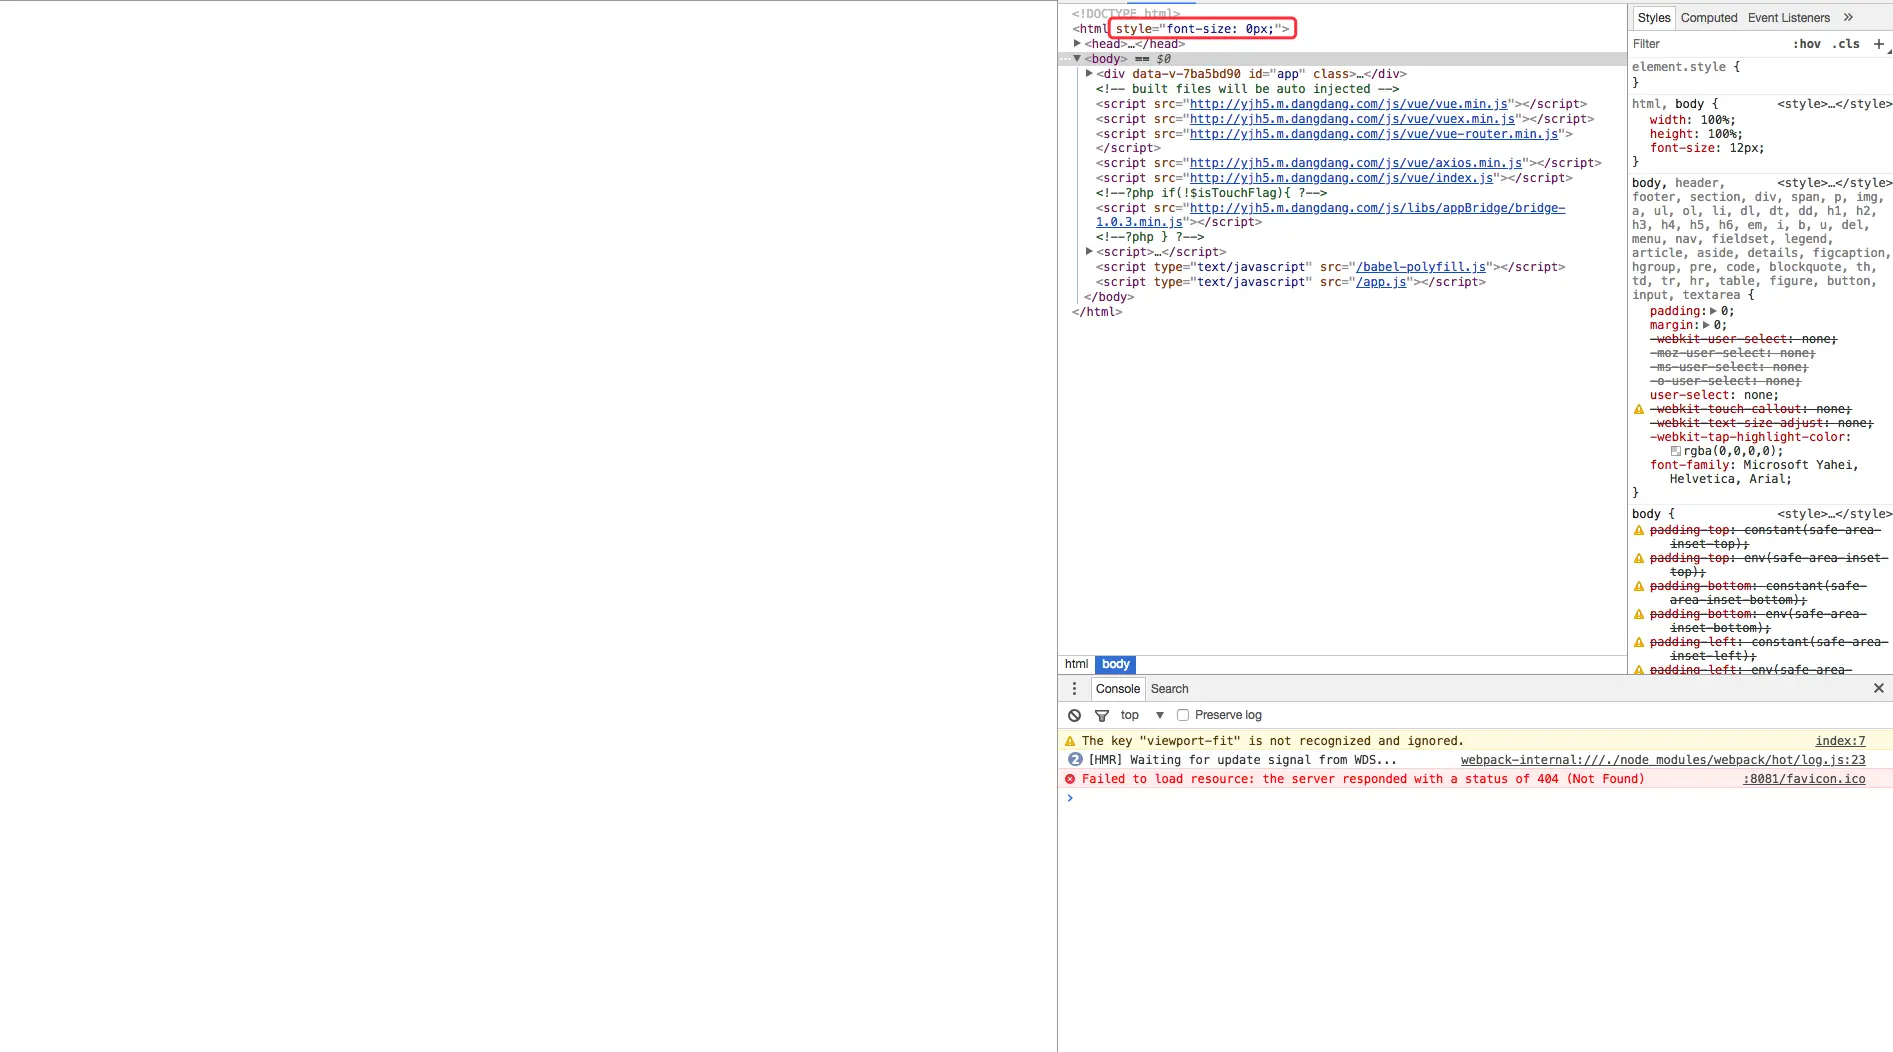Open the console filter funnel icon
This screenshot has height=1052, width=1893.
point(1101,715)
